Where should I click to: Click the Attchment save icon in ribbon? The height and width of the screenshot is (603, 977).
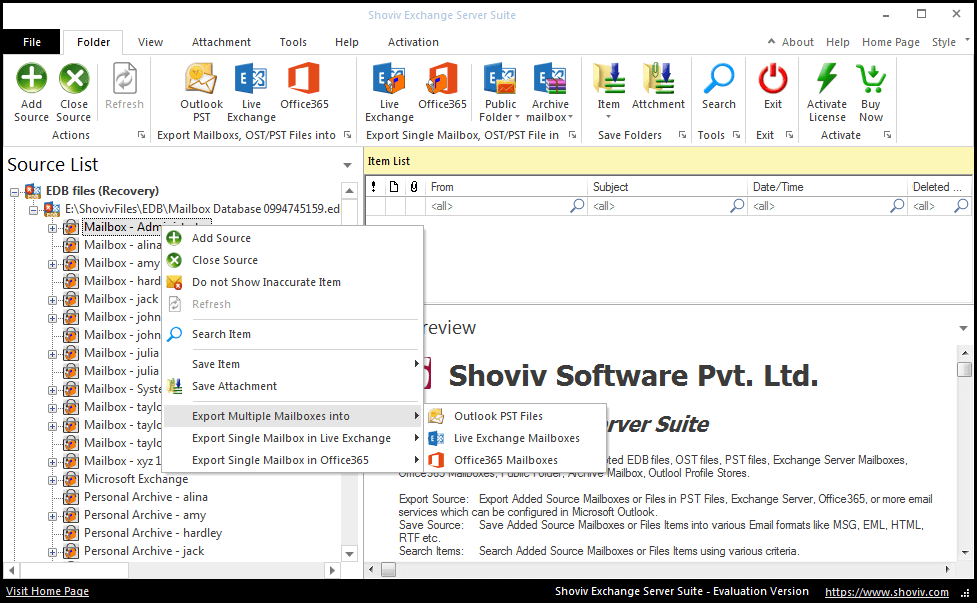[x=658, y=78]
